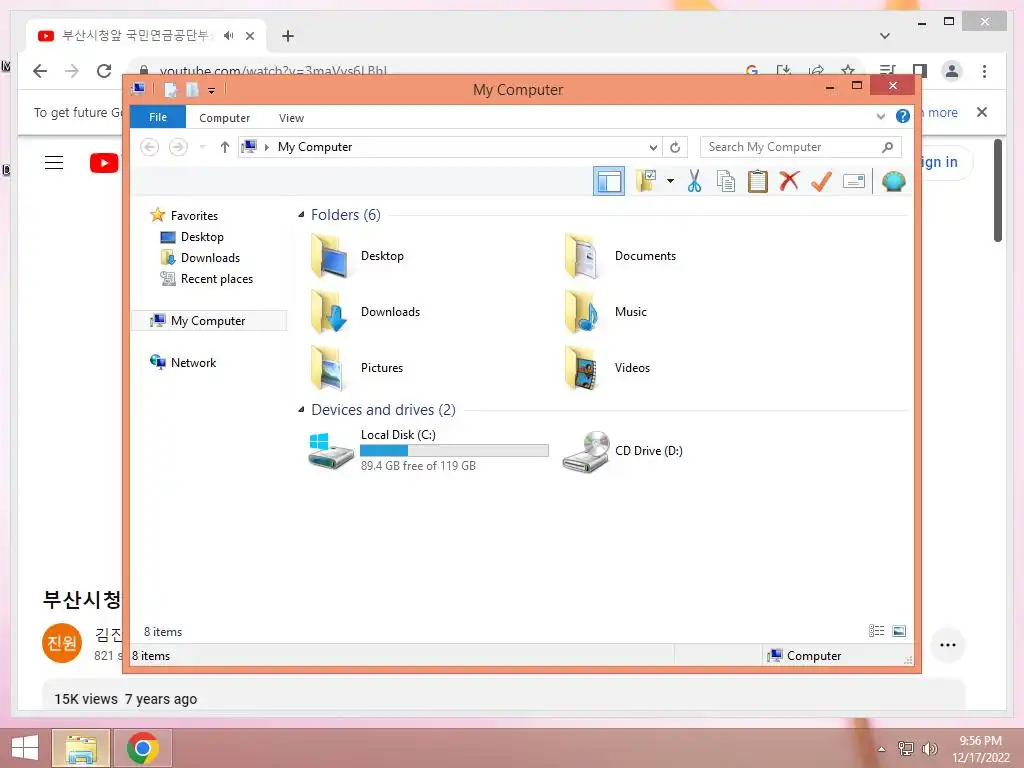Mute the YouTube tab audio icon
This screenshot has width=1024, height=768.
[x=228, y=35]
